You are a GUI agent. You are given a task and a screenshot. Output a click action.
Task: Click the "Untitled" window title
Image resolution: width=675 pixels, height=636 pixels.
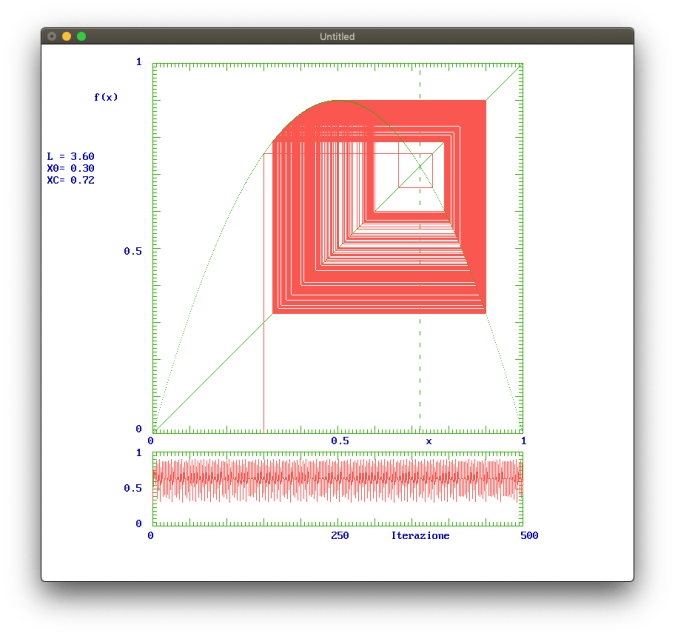coord(337,36)
